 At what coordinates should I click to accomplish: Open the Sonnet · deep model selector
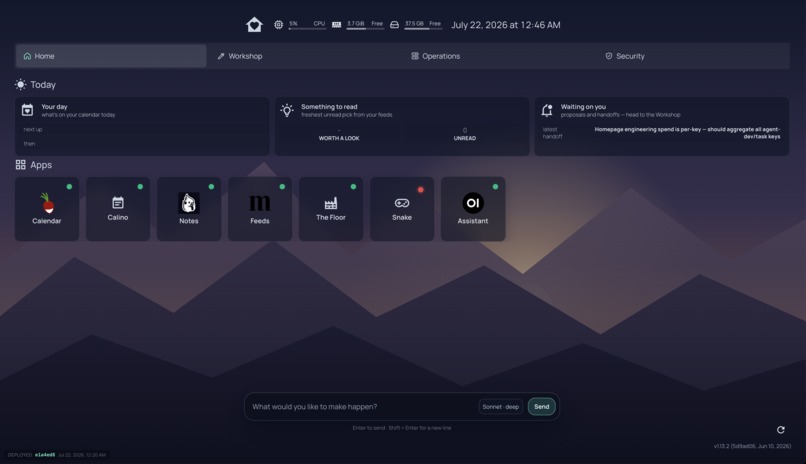click(x=500, y=406)
